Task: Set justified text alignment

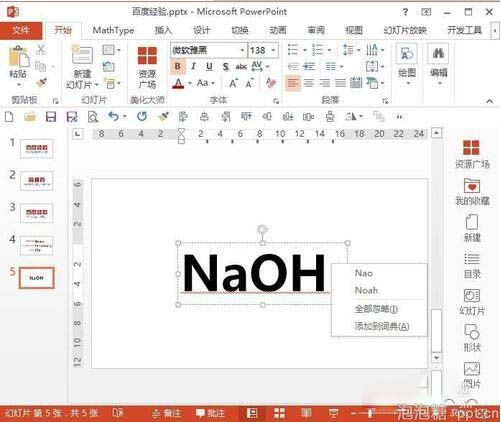Action: coord(340,83)
